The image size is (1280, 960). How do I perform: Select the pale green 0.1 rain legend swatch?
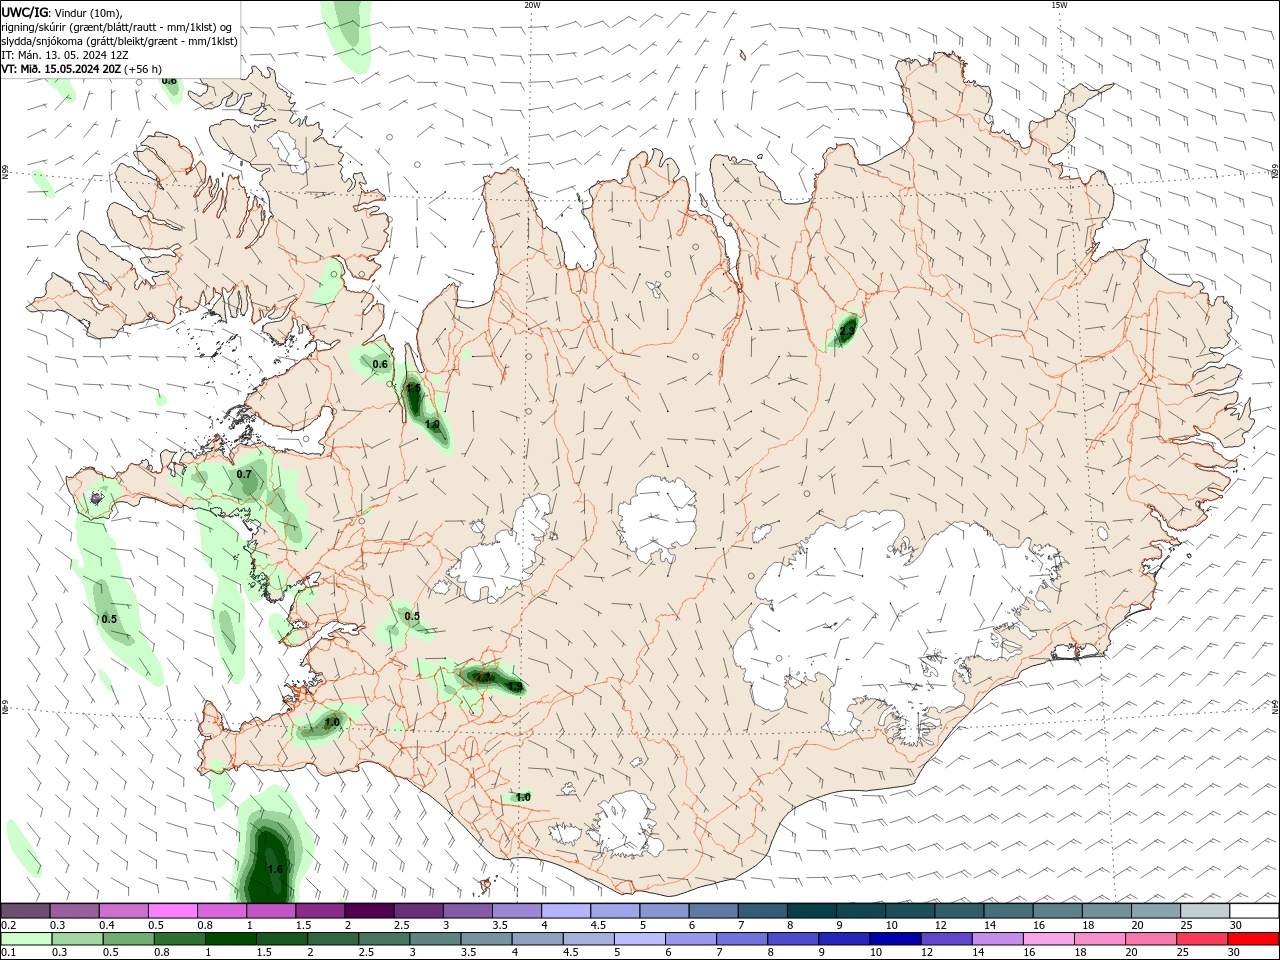click(25, 939)
